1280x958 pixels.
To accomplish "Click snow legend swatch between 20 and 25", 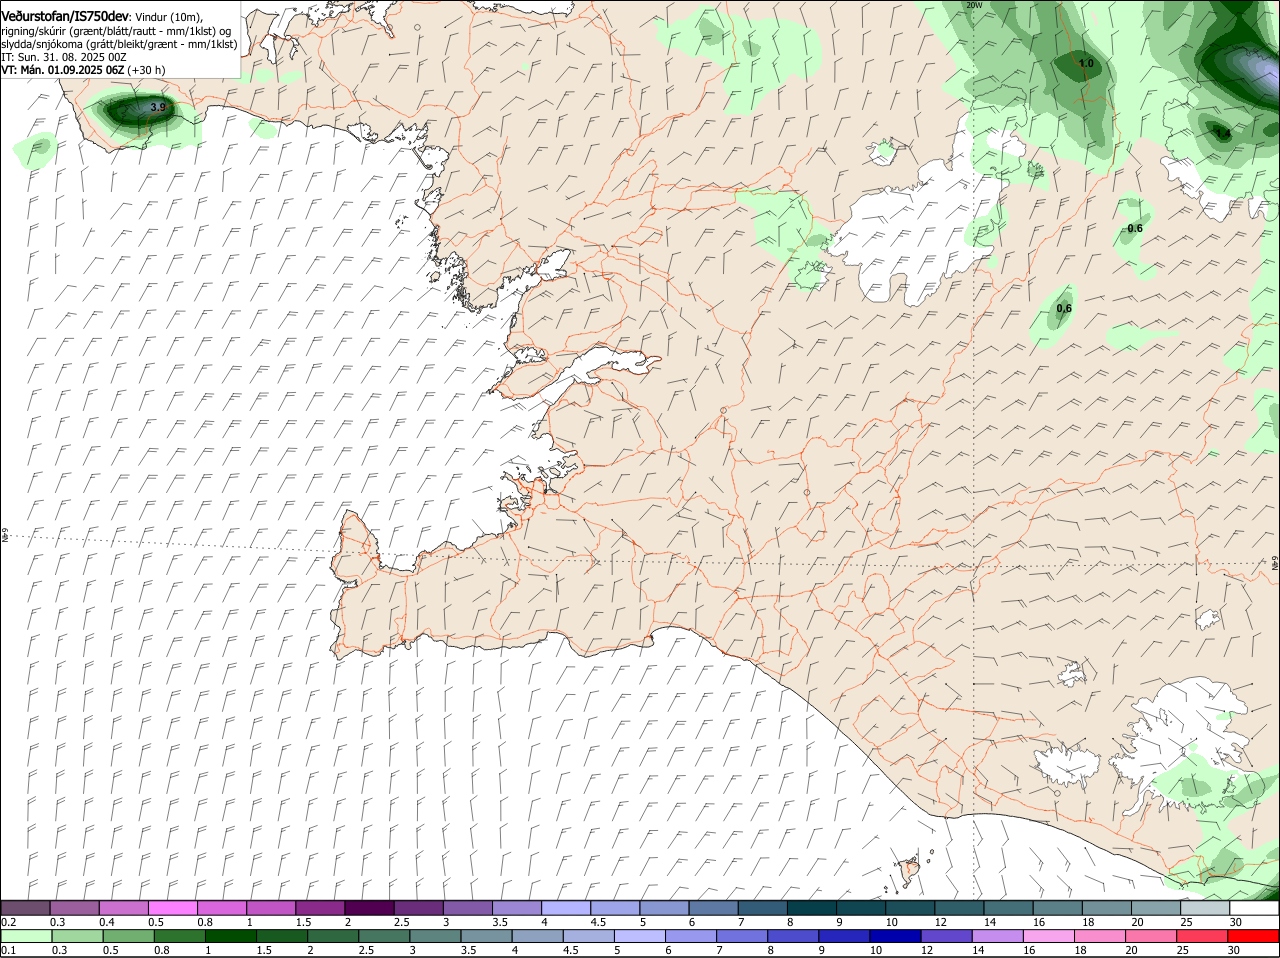I will point(1156,907).
